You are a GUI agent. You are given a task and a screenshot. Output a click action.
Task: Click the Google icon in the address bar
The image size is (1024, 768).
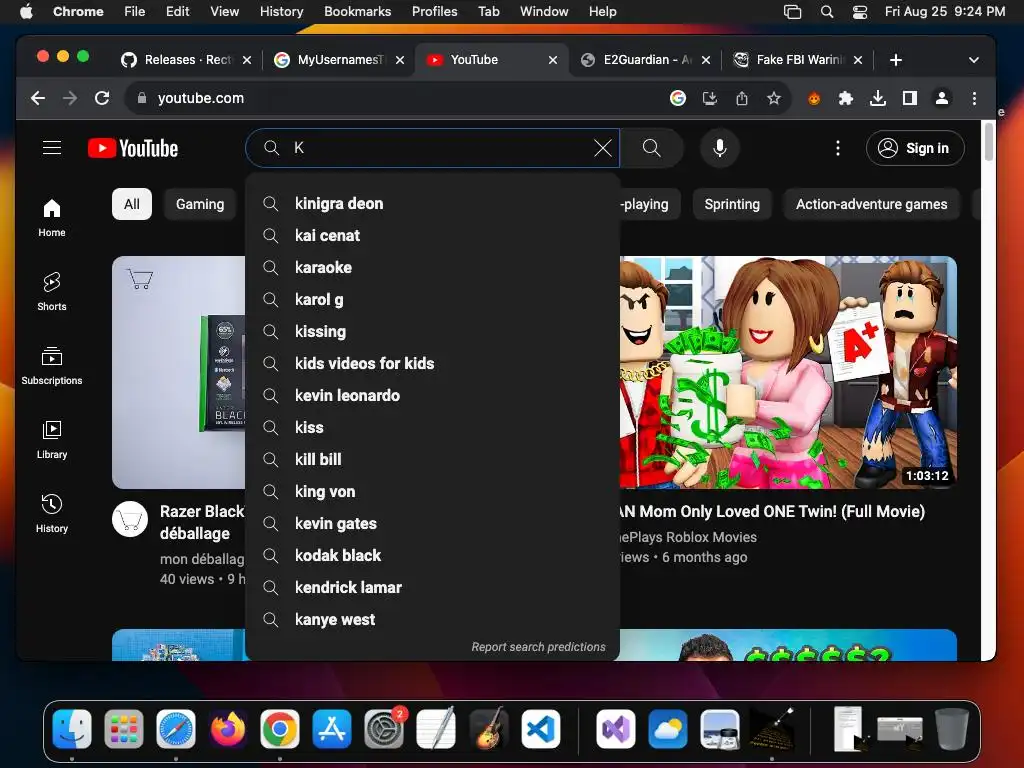pos(678,99)
